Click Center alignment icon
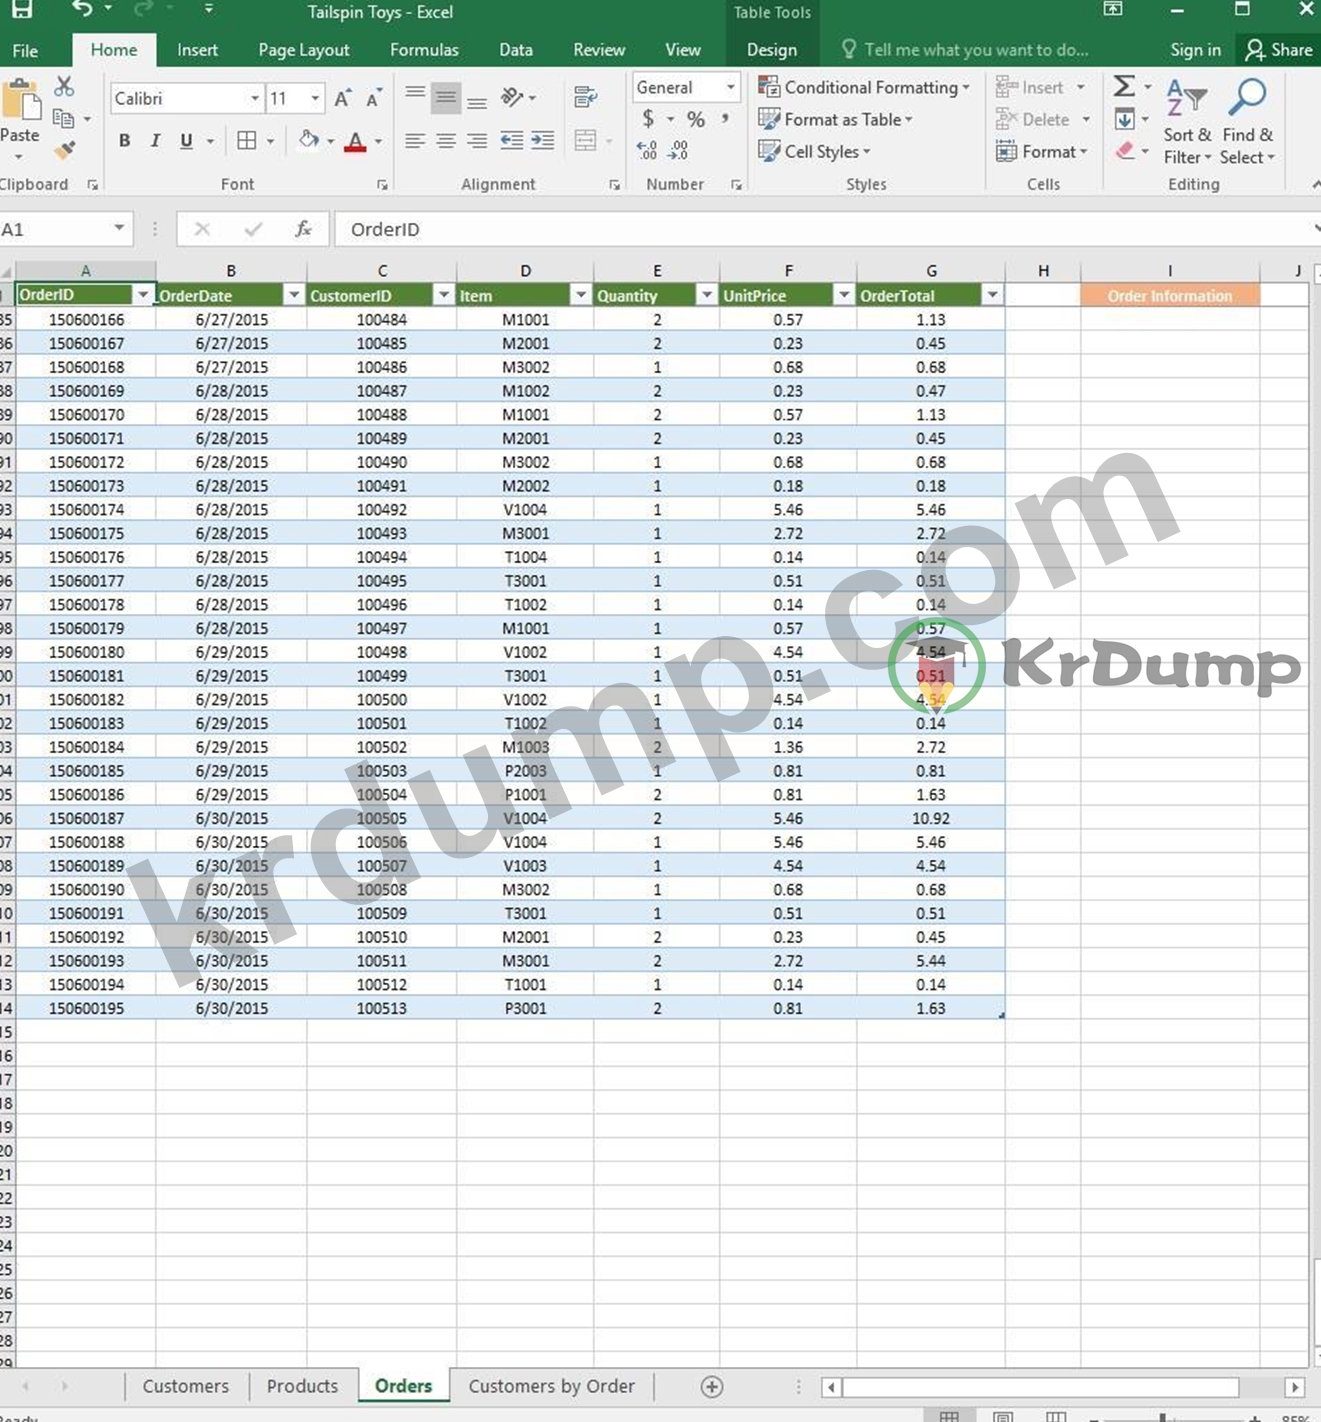 [x=446, y=141]
